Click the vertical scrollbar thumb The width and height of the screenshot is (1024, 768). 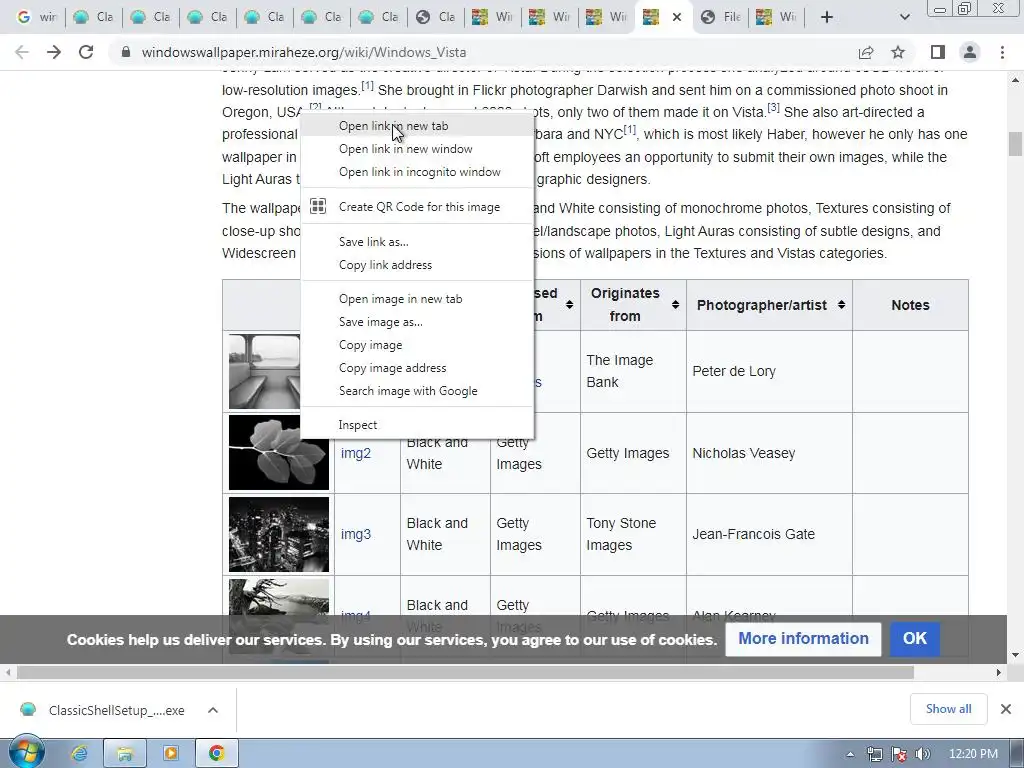click(1015, 144)
